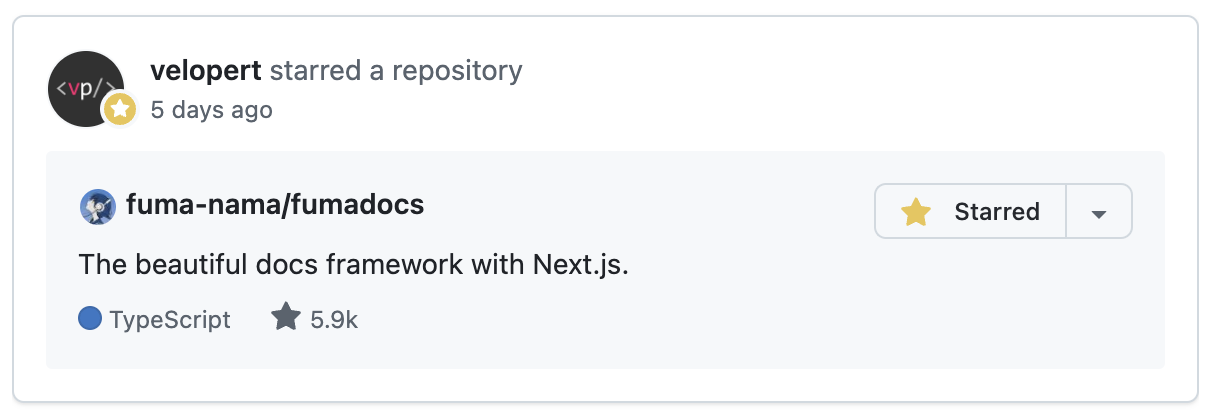Click the fuma-nama repository owner avatar icon
1214x420 pixels.
(97, 207)
